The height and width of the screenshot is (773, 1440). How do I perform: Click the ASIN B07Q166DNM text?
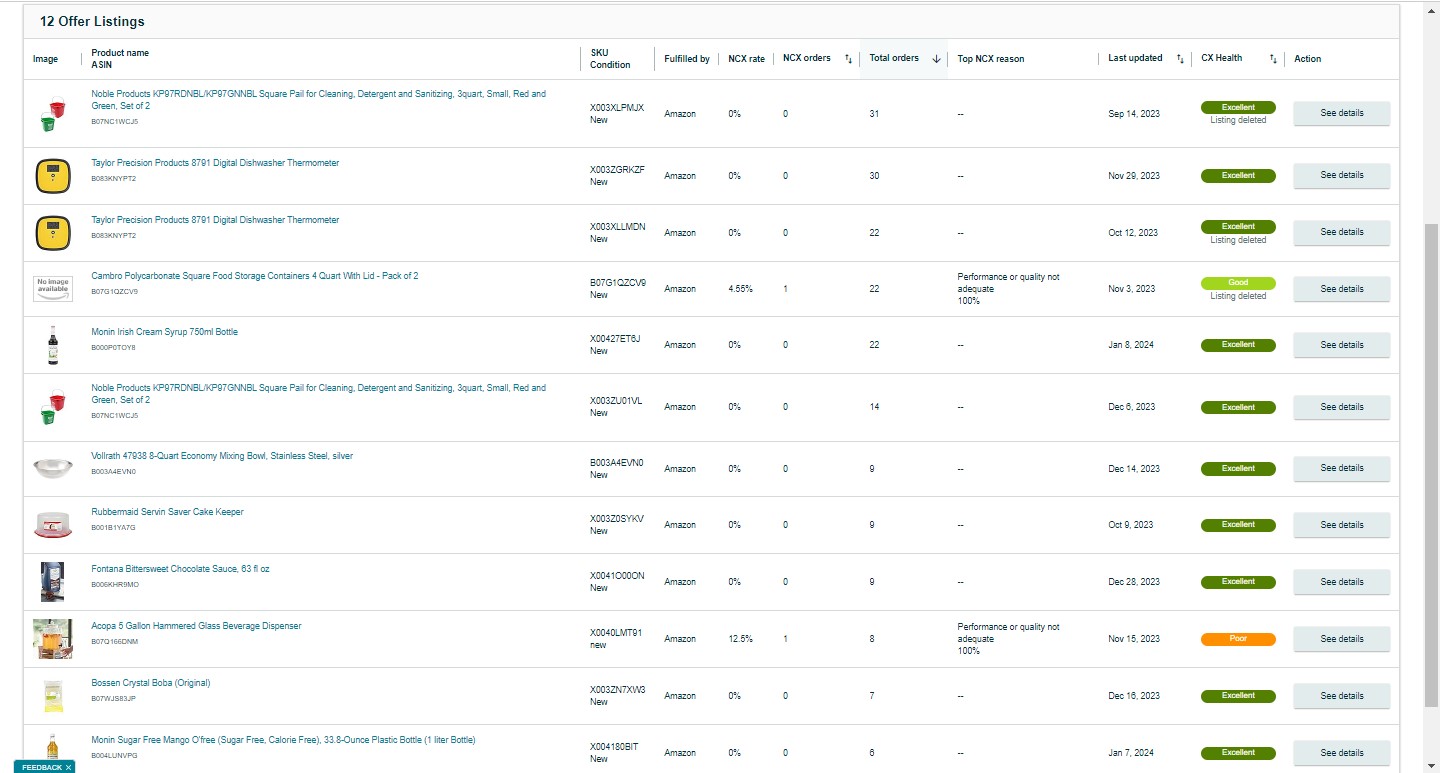pos(115,642)
